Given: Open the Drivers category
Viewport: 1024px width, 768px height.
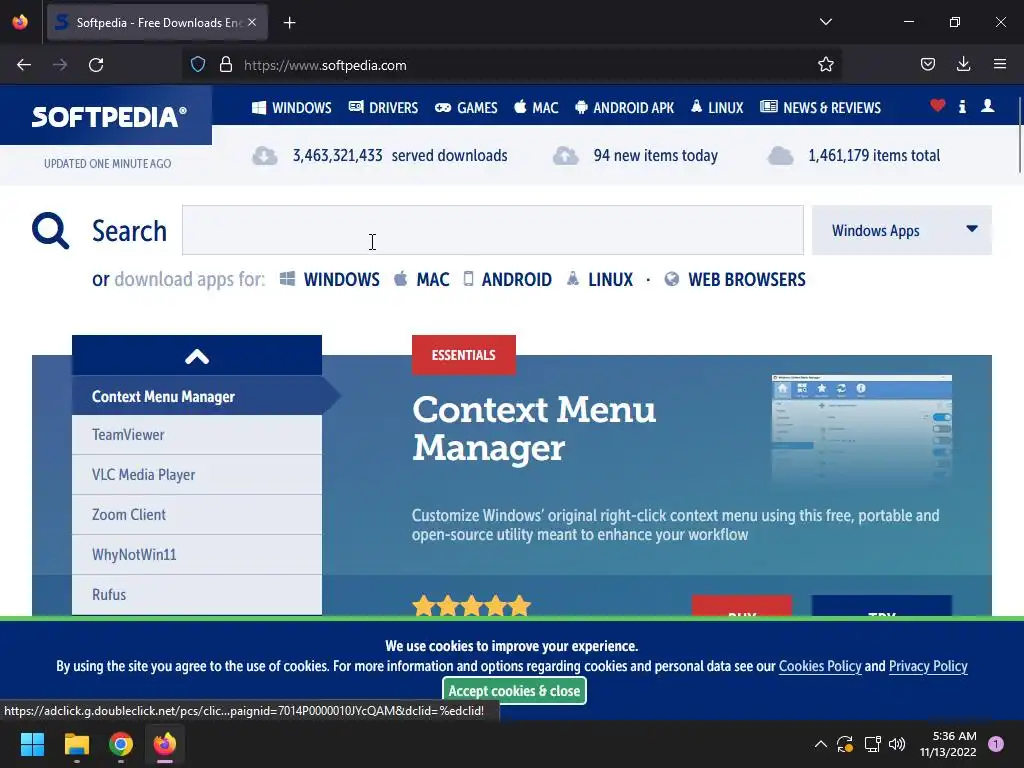Looking at the screenshot, I should pyautogui.click(x=383, y=108).
